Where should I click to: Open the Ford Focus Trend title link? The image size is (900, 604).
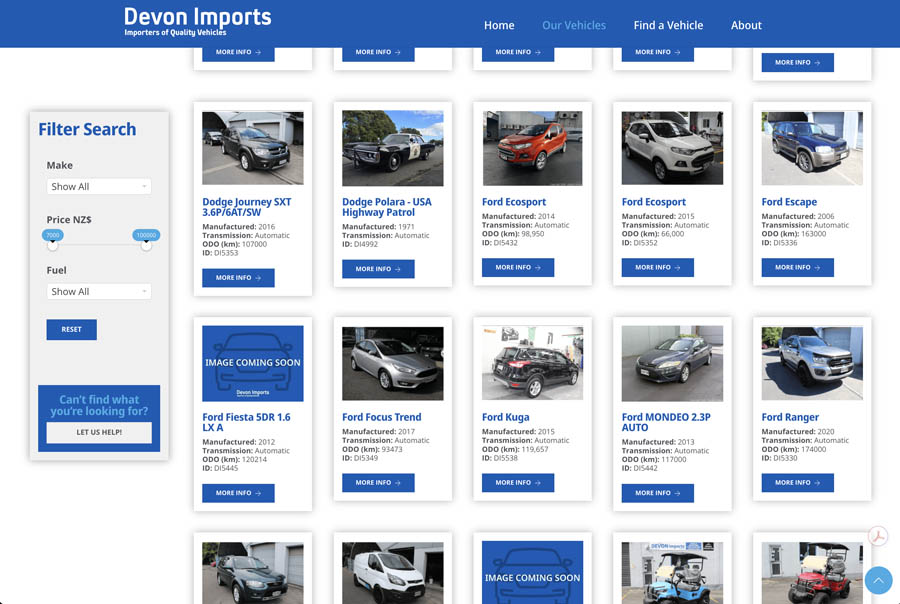[x=382, y=417]
